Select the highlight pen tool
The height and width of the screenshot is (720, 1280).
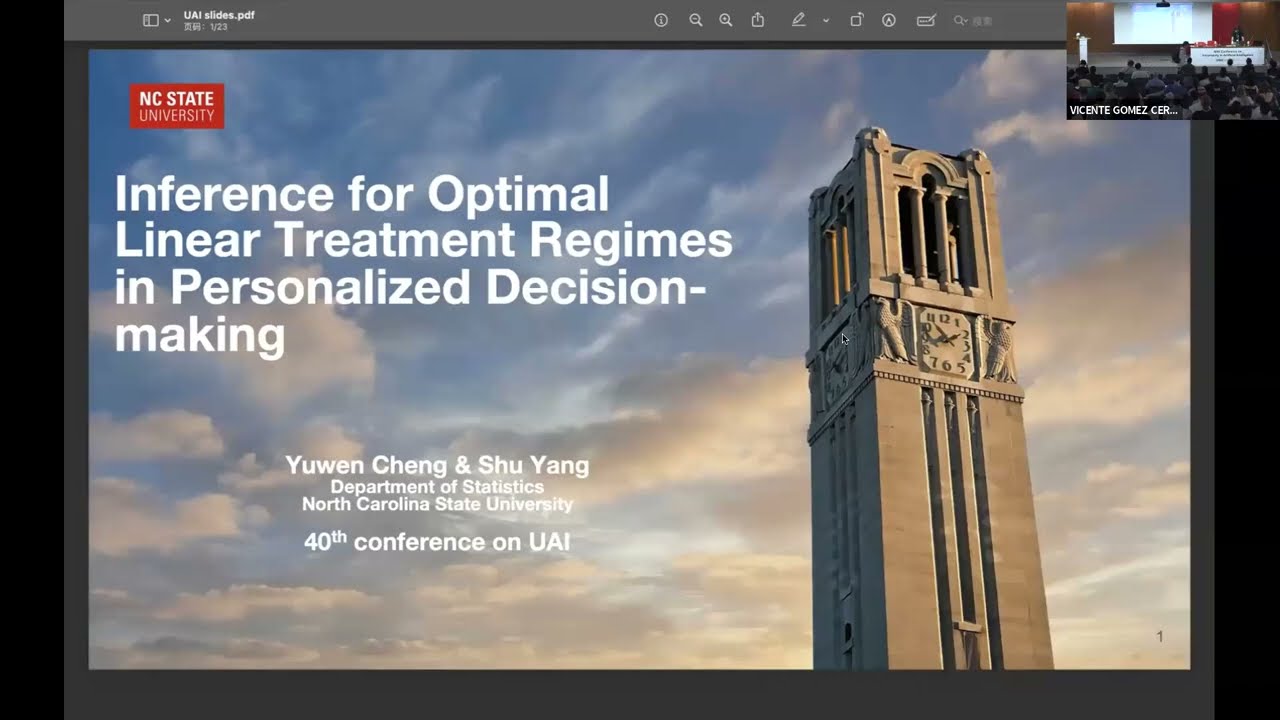[x=798, y=20]
